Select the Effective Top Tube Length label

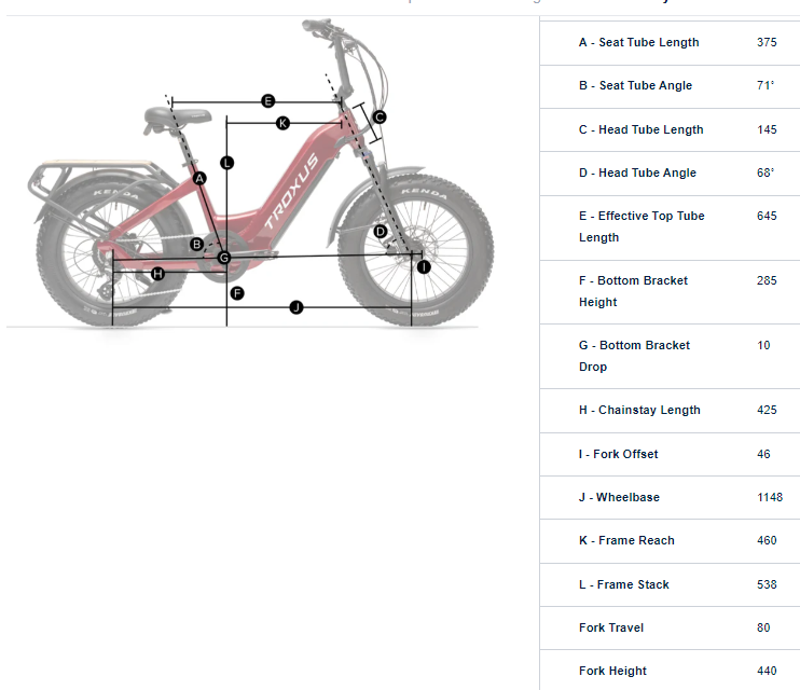pyautogui.click(x=641, y=227)
